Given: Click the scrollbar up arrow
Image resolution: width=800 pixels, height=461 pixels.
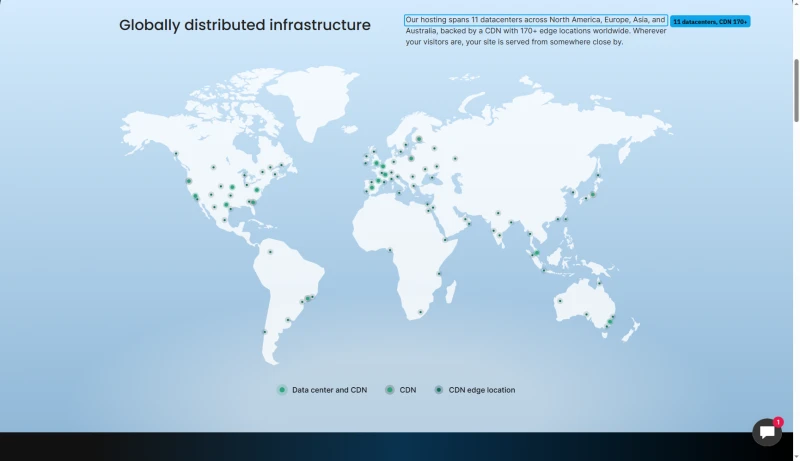Looking at the screenshot, I should point(796,3).
